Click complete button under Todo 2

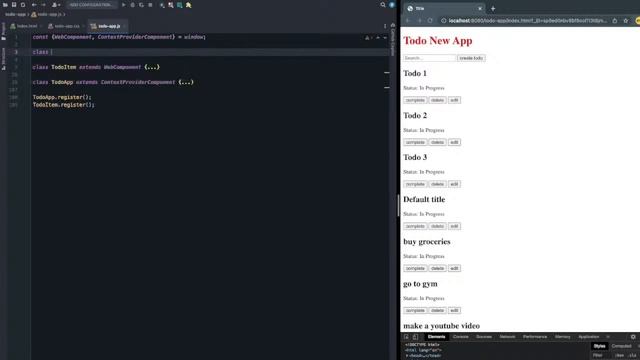click(415, 142)
